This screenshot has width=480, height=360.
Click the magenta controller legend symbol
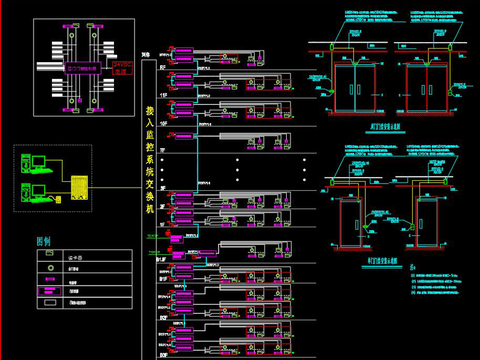(50, 291)
